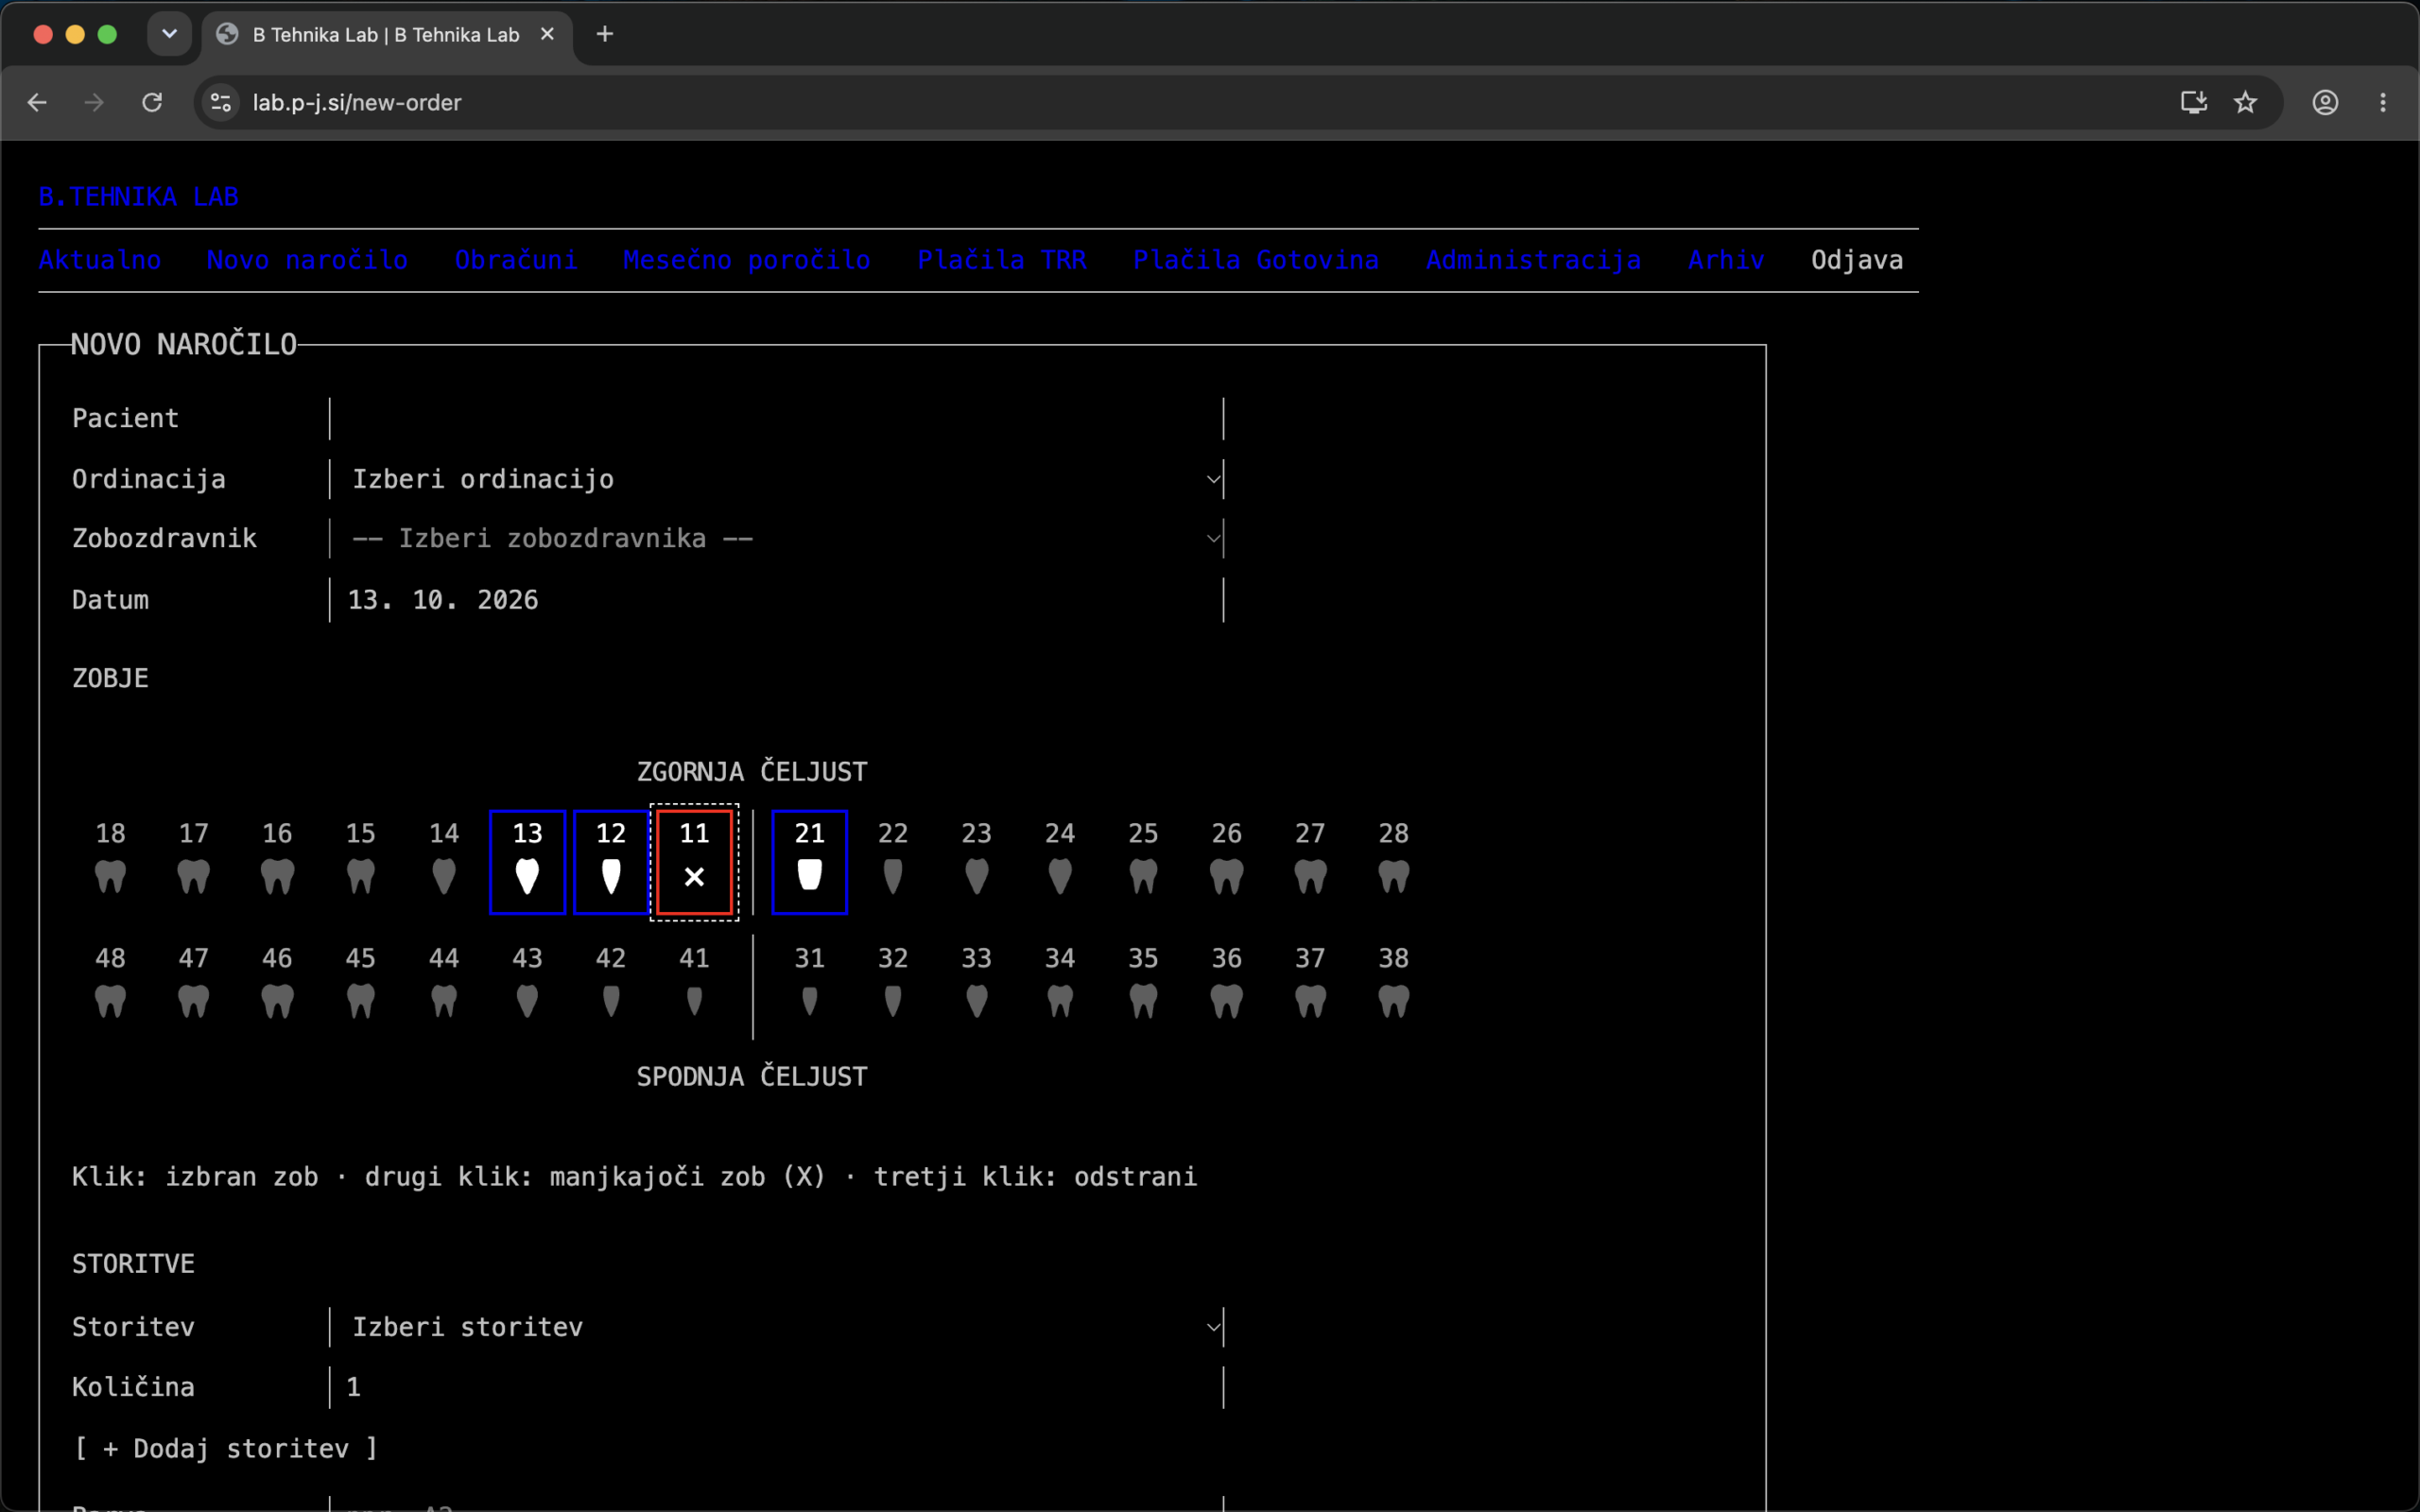
Task: Open the Izberi zobozdravnika dropdown
Action: pyautogui.click(x=777, y=539)
